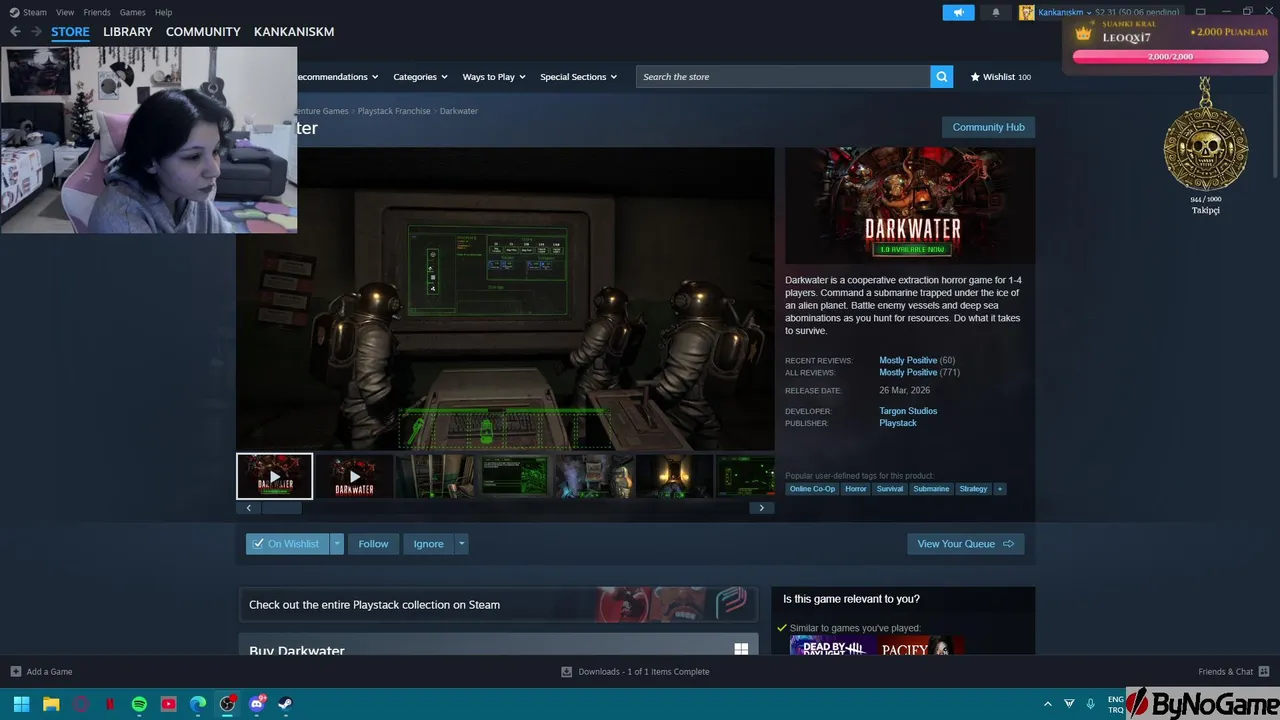Viewport: 1280px width, 720px height.
Task: Click the Wishlist star icon
Action: pos(975,77)
